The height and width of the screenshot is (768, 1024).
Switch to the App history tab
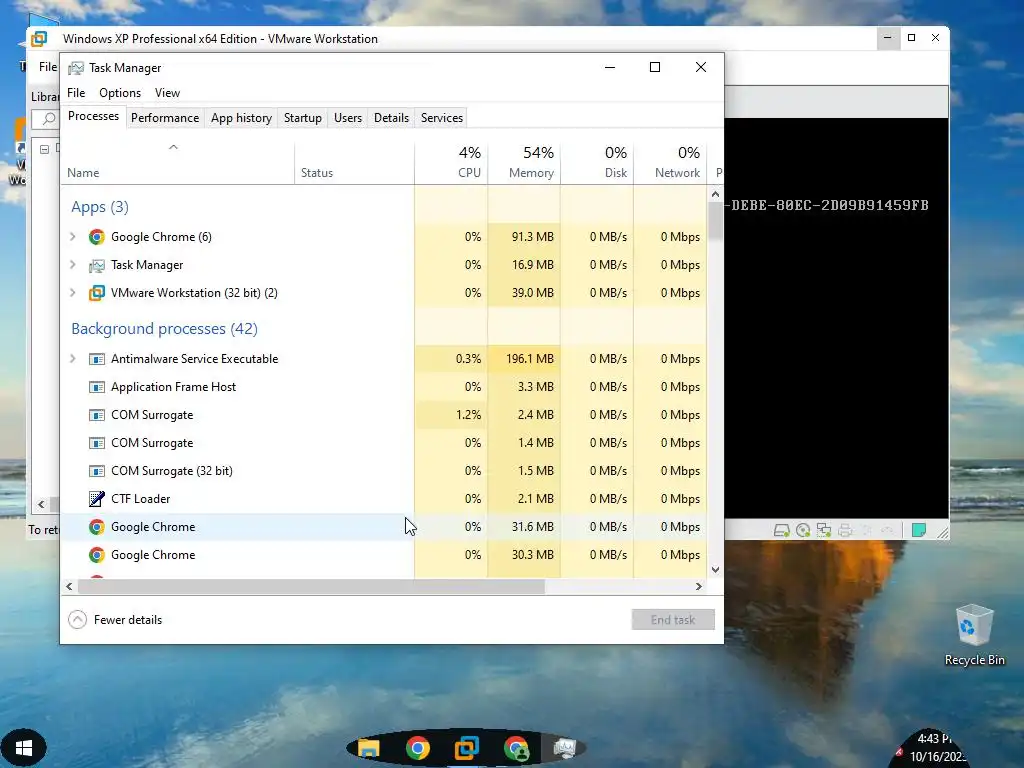241,118
